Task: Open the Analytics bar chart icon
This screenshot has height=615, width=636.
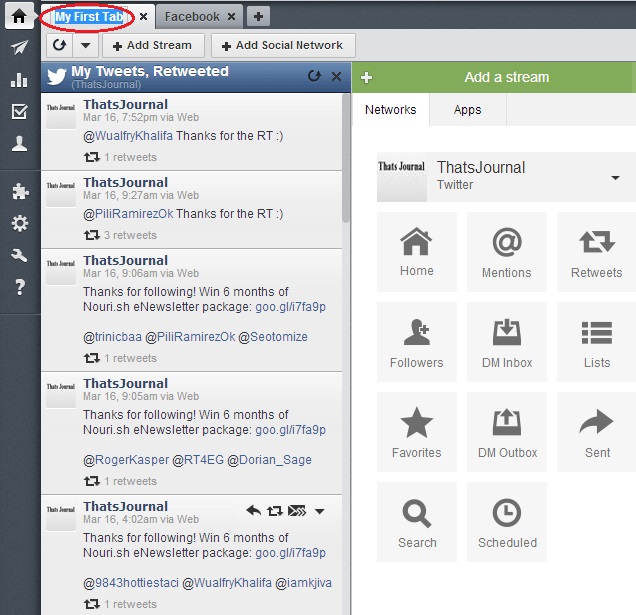Action: [19, 80]
